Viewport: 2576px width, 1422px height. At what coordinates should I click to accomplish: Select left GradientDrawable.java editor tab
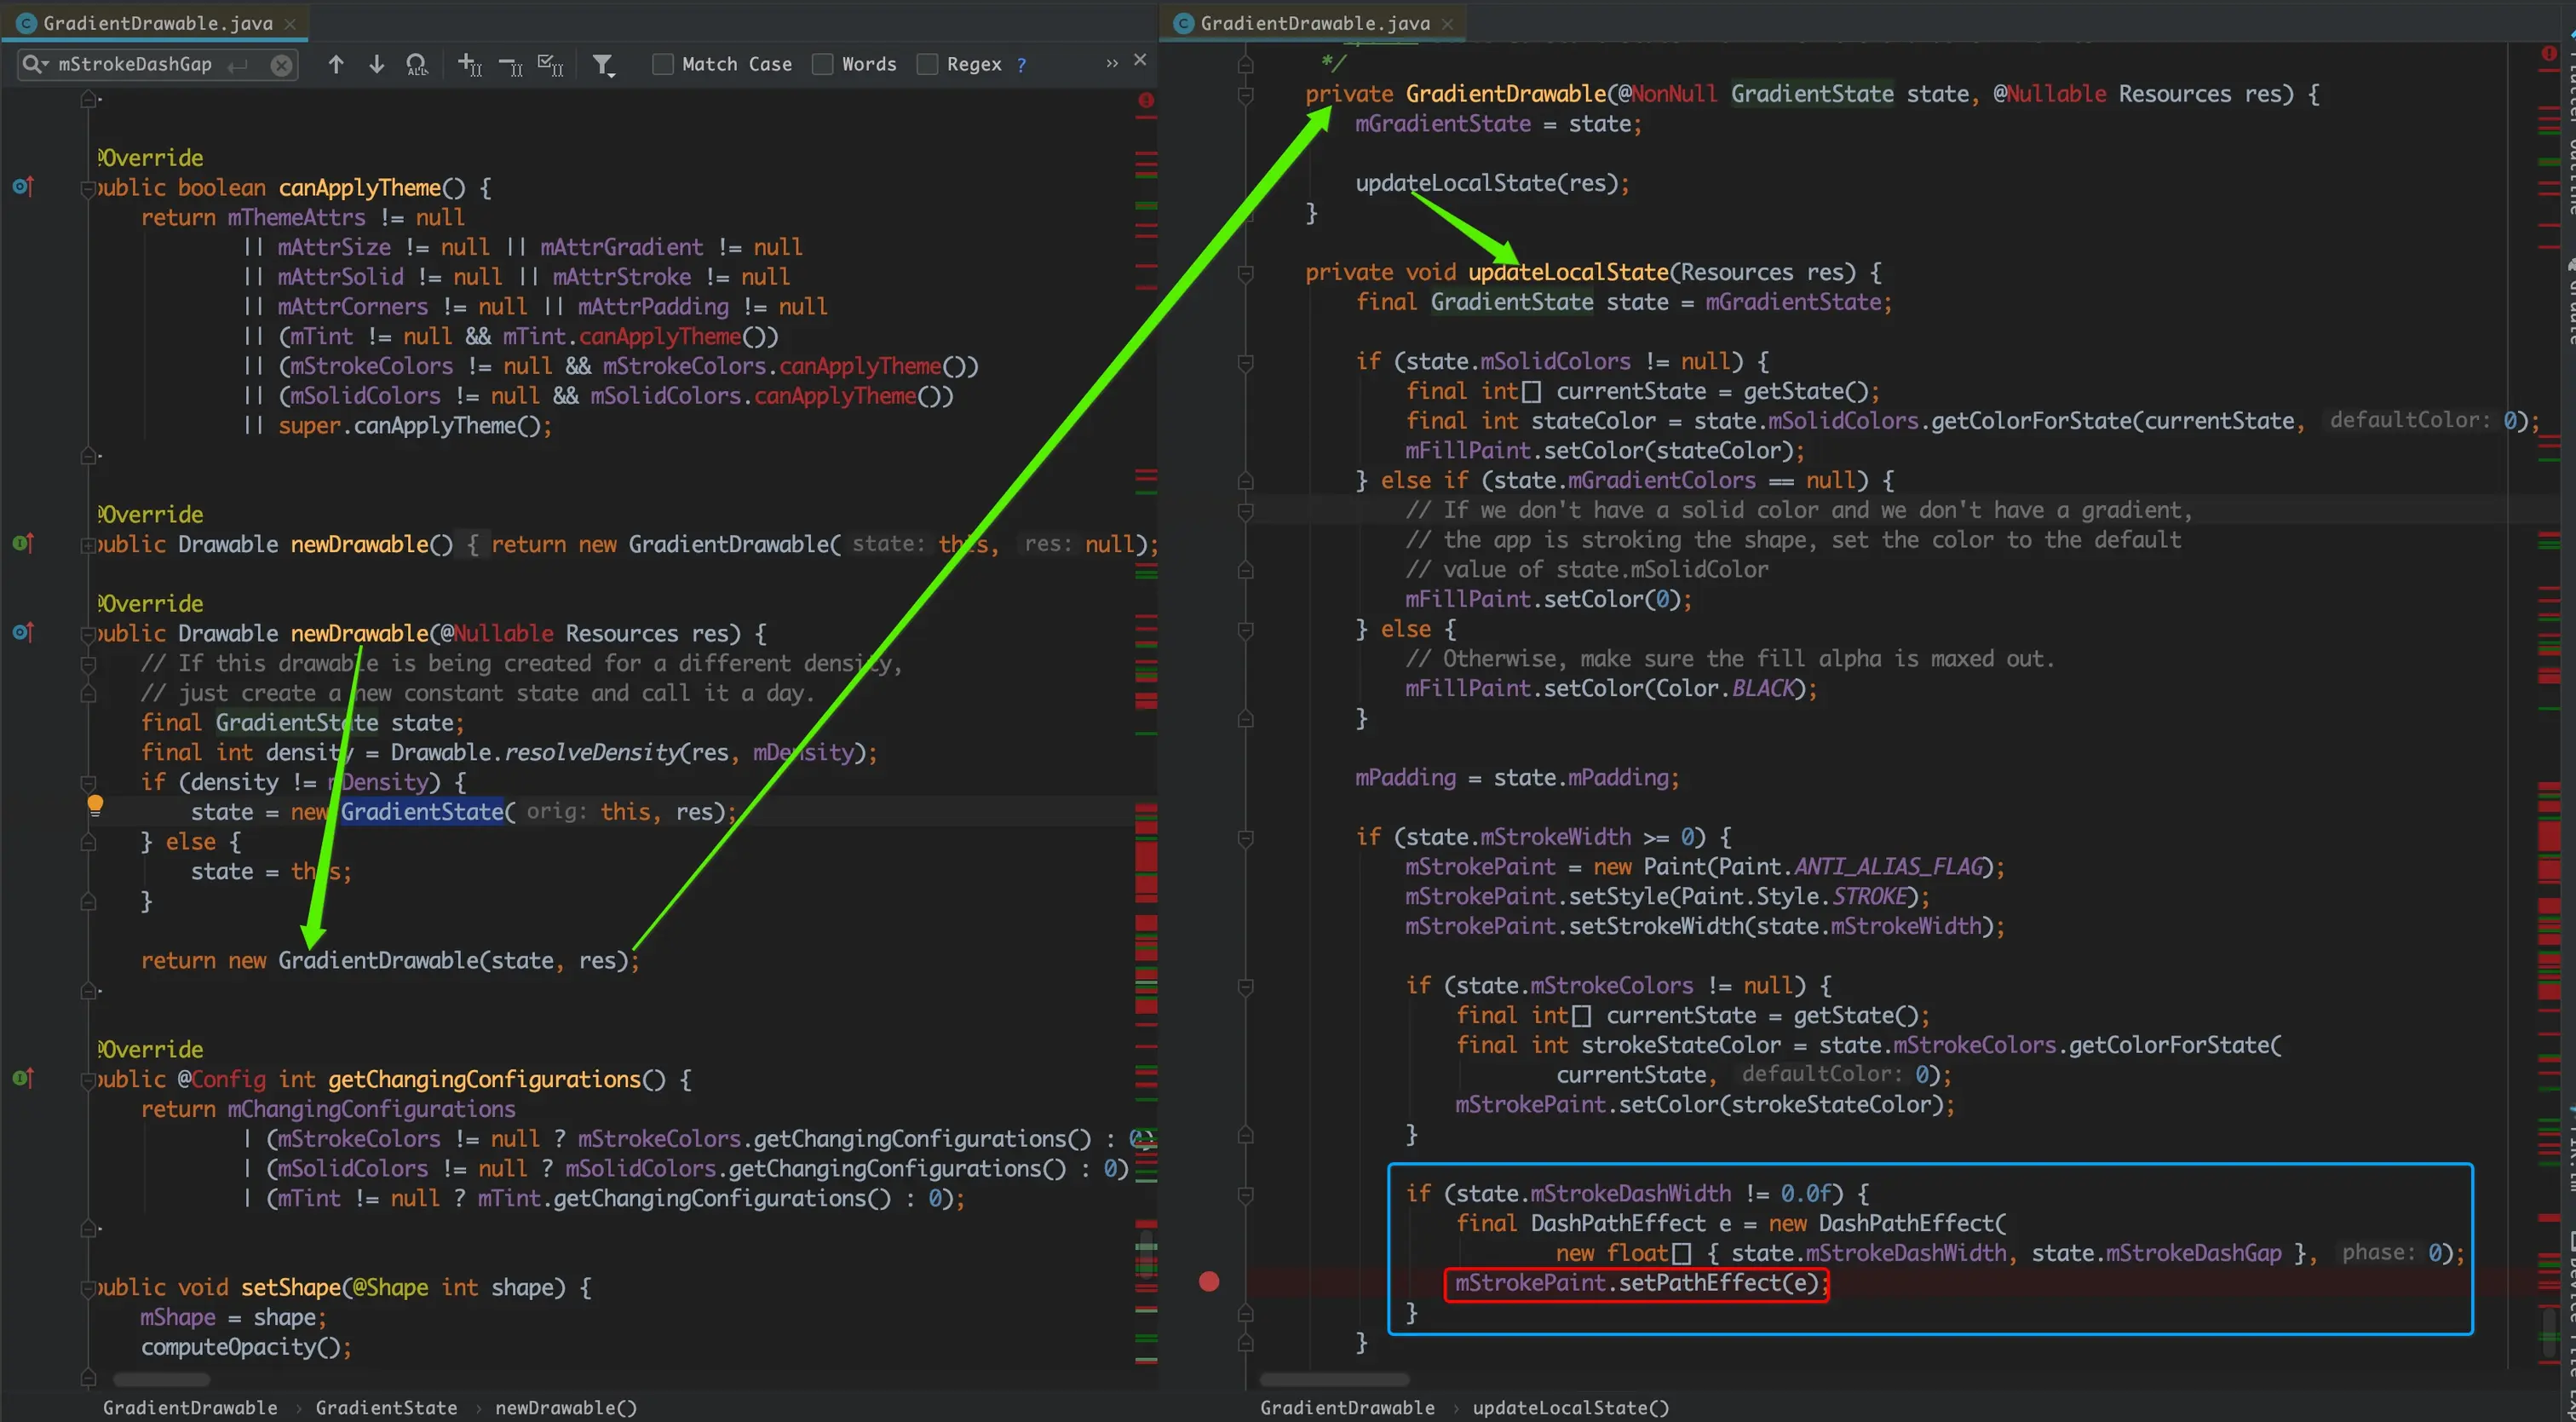pyautogui.click(x=157, y=23)
